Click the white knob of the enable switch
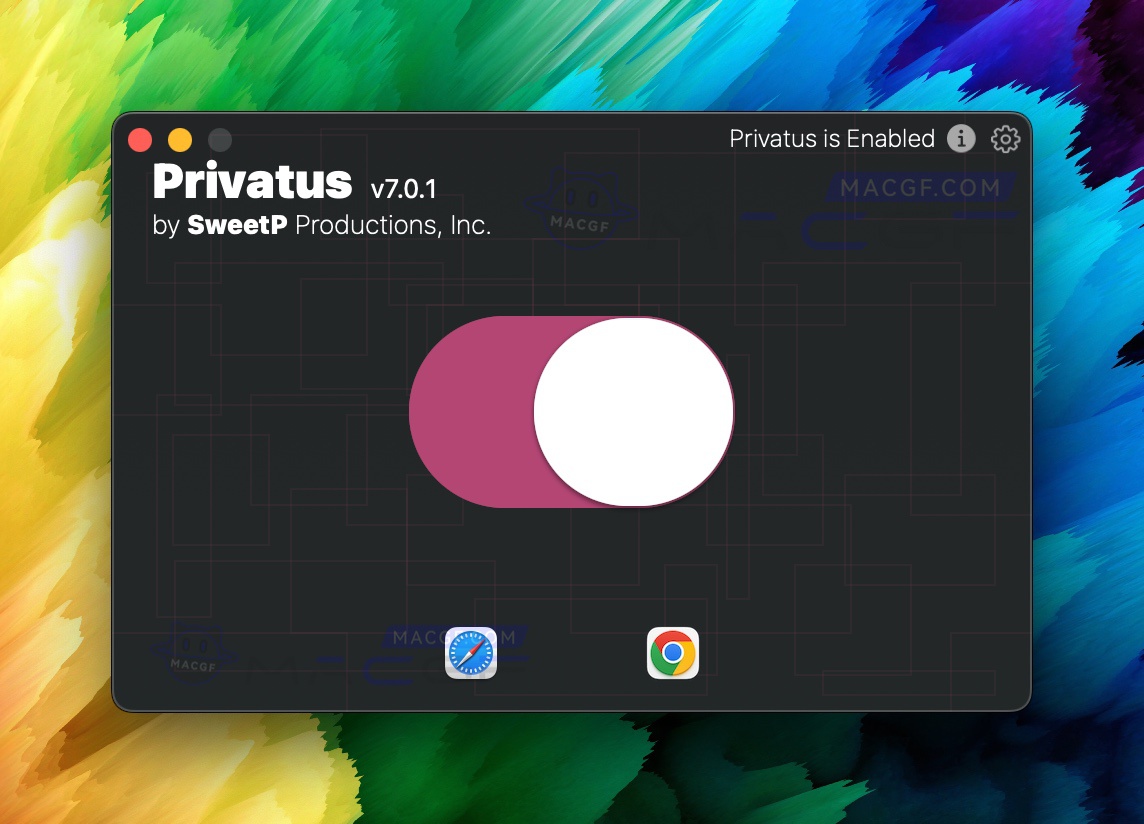 point(634,412)
